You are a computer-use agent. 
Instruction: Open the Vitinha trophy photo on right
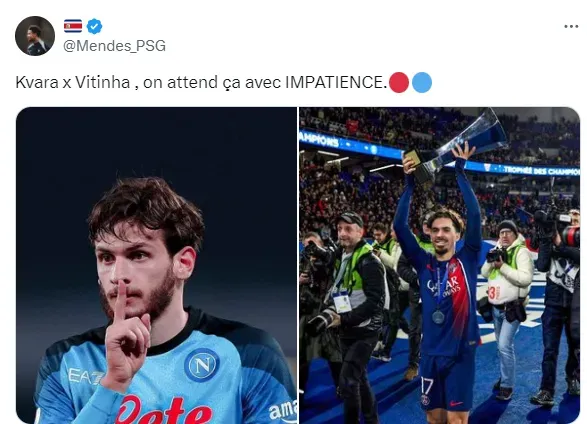(440, 265)
